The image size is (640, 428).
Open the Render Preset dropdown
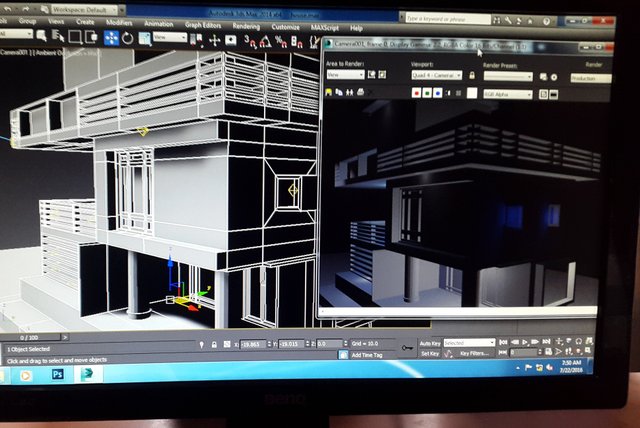click(508, 76)
